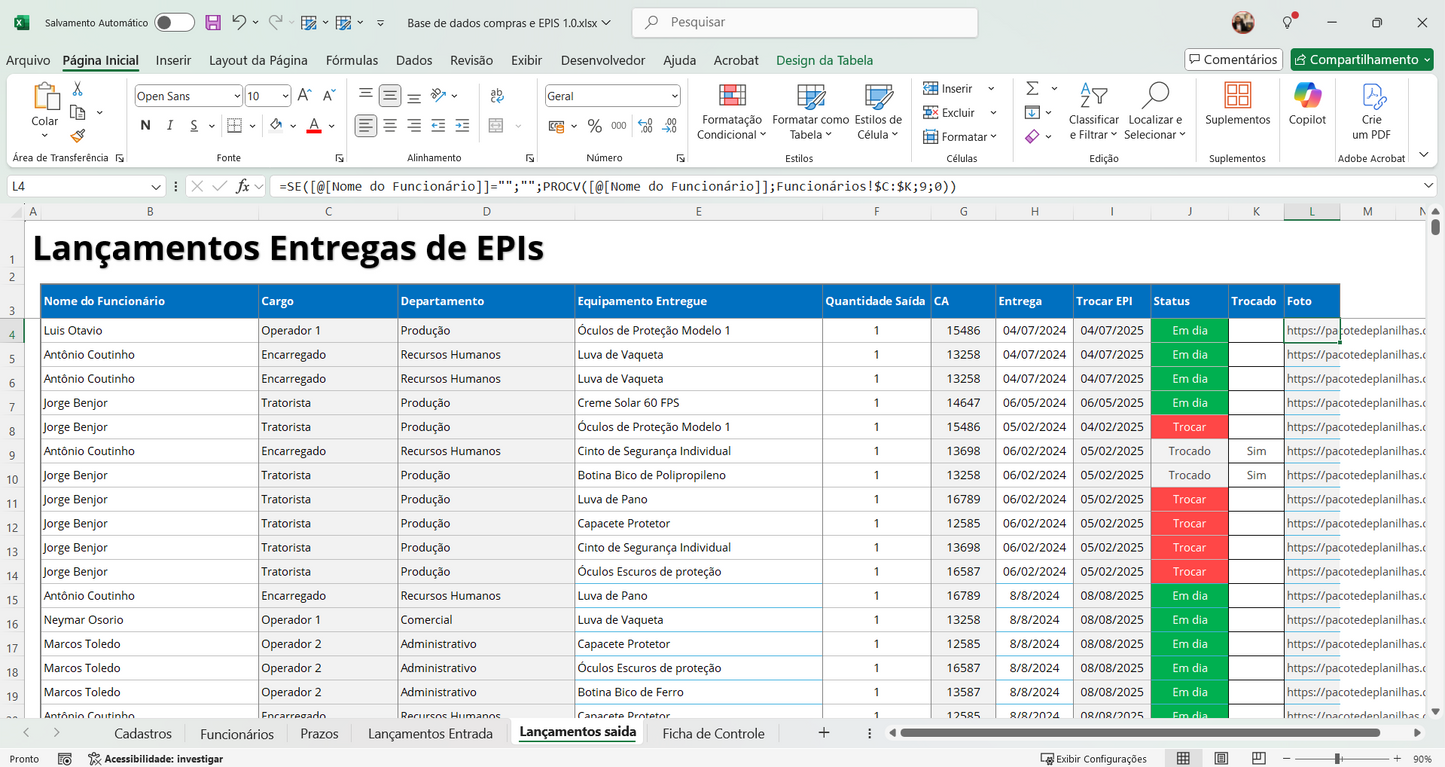Switch to the Fórmulas ribbon tab

coord(352,60)
